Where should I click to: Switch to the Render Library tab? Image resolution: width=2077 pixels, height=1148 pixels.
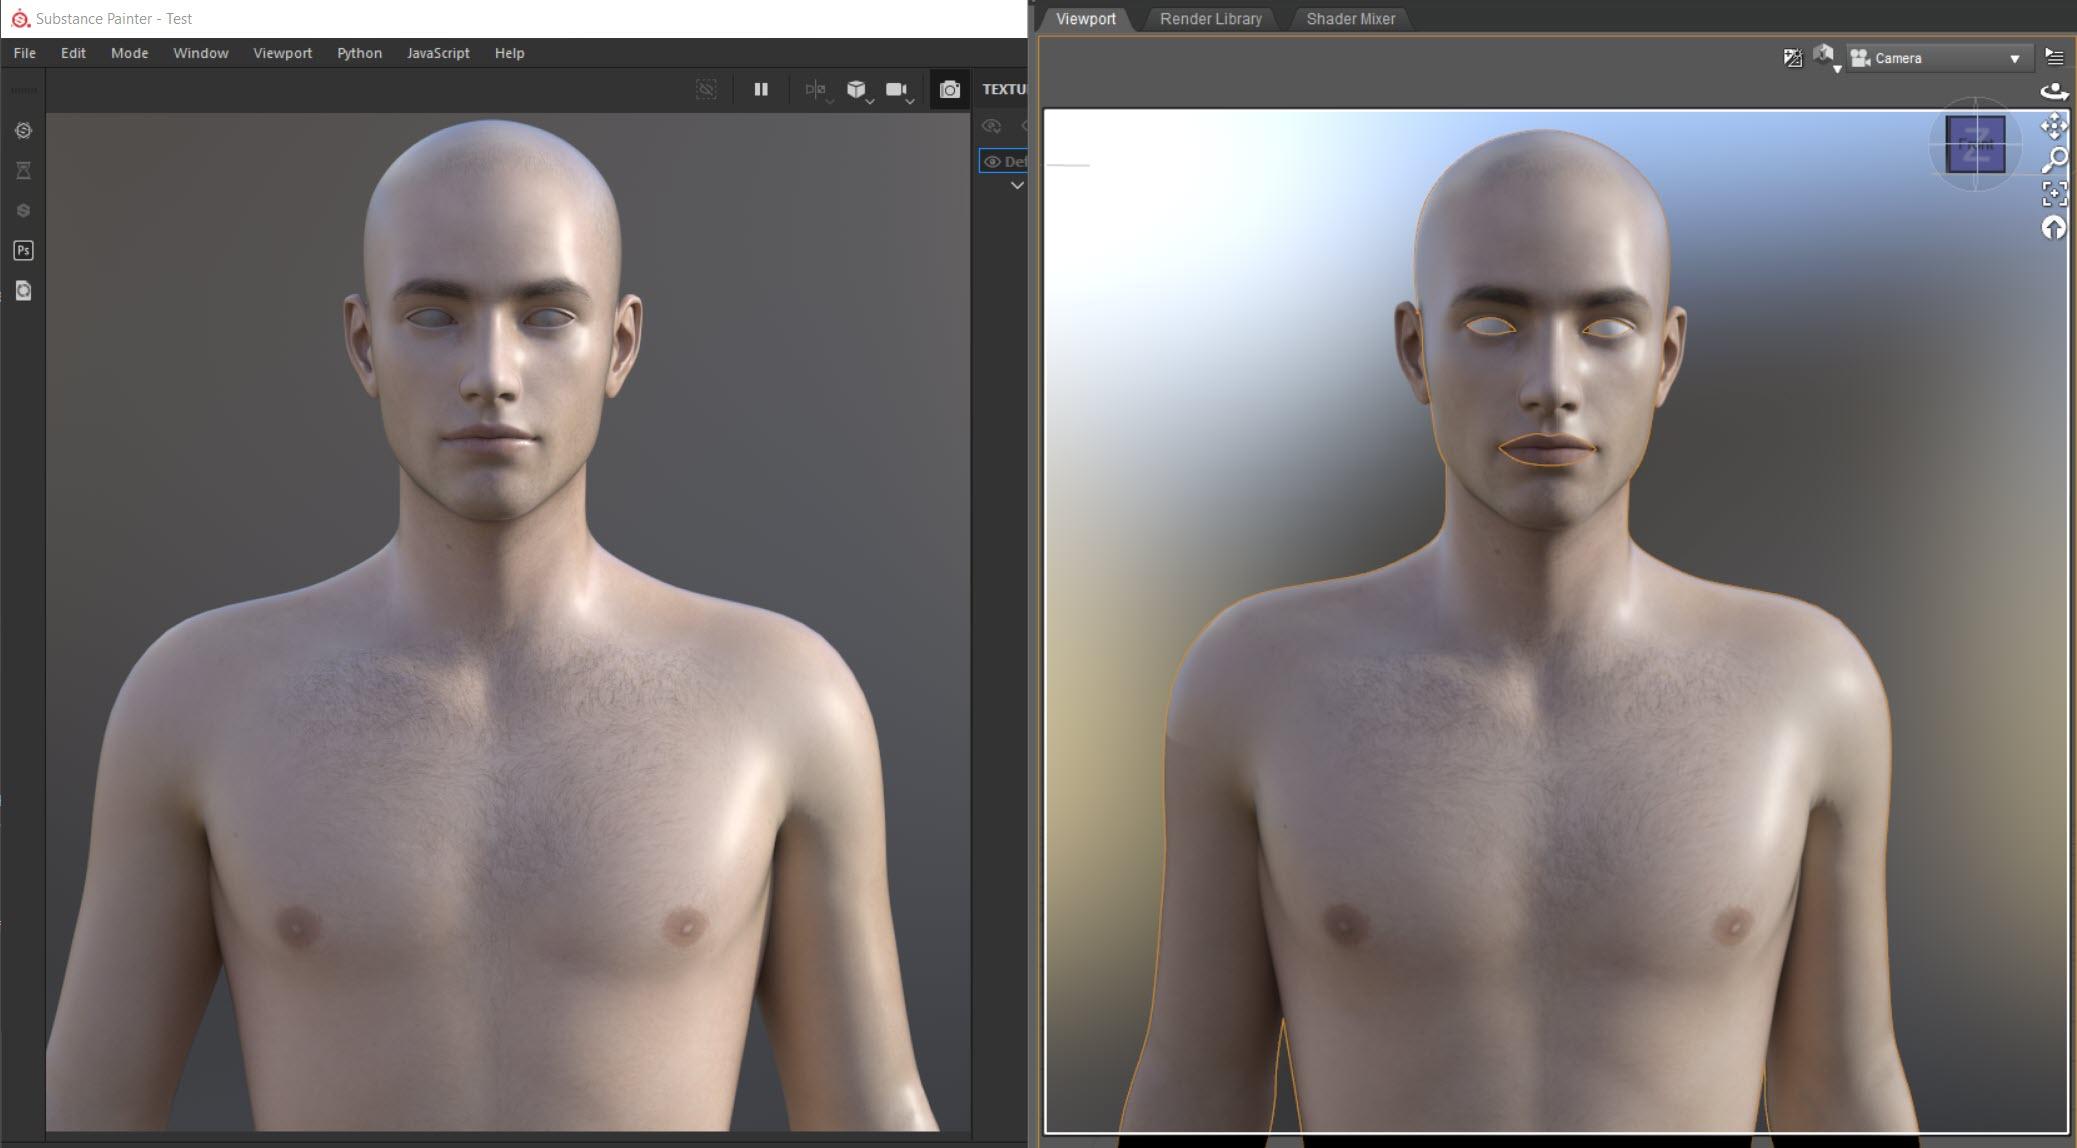pos(1210,19)
